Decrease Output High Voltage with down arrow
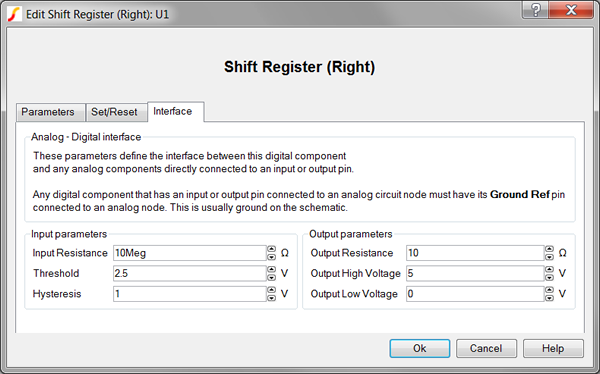The width and height of the screenshot is (600, 374). tap(549, 277)
